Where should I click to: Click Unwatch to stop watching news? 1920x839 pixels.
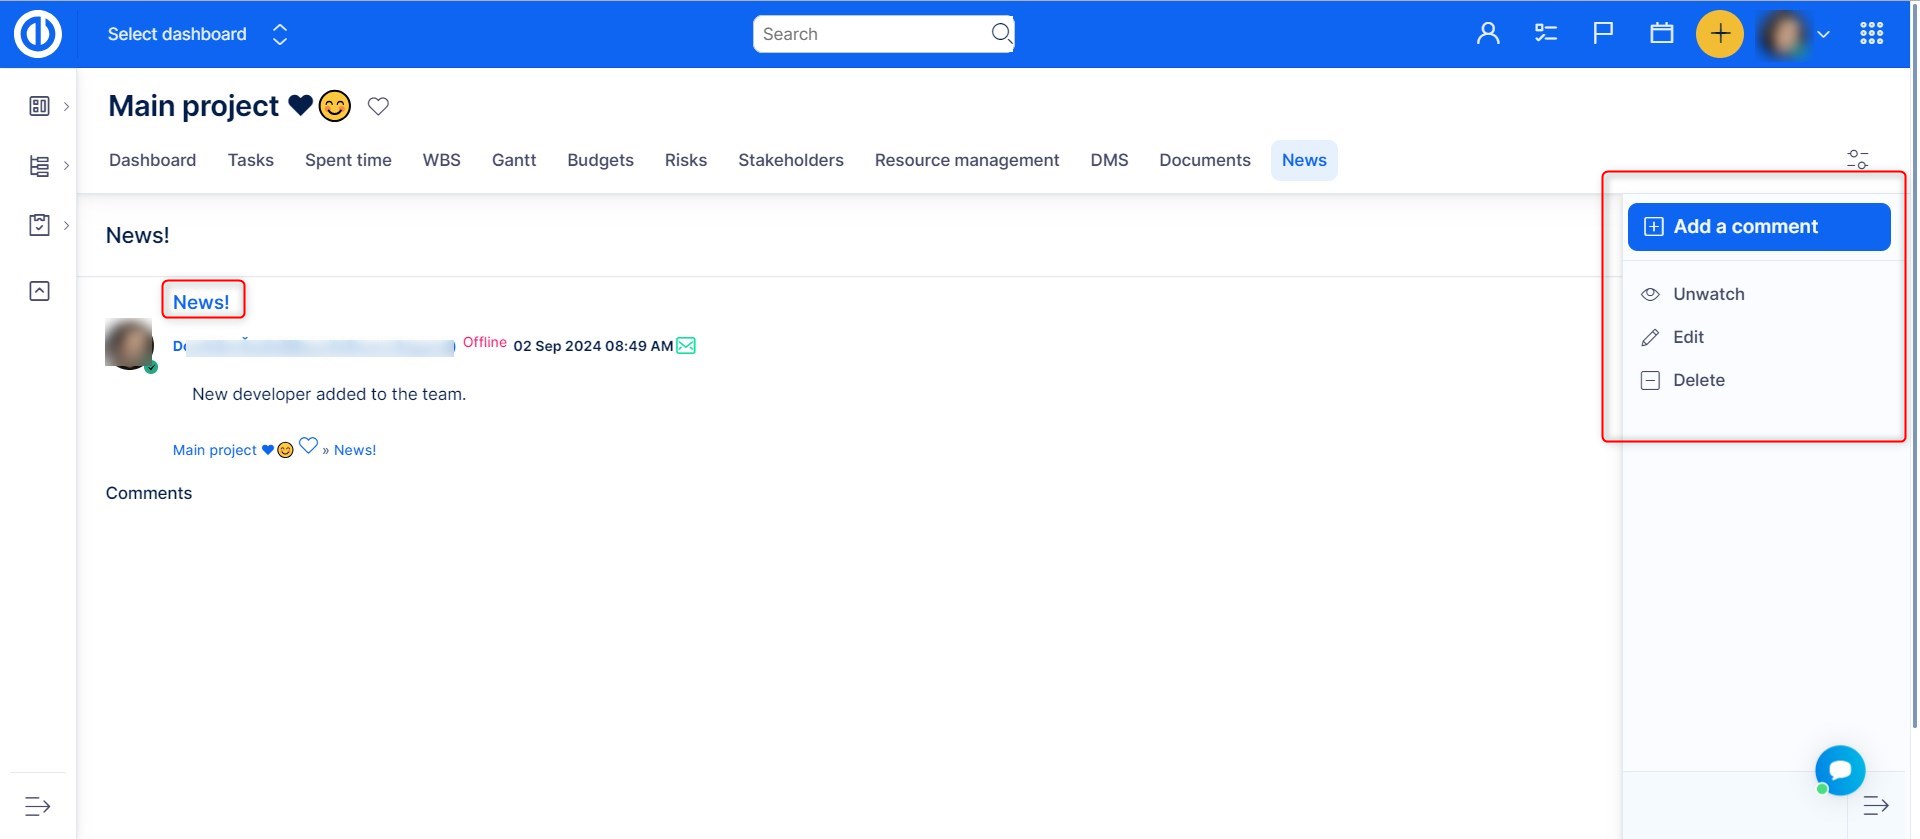[1708, 294]
